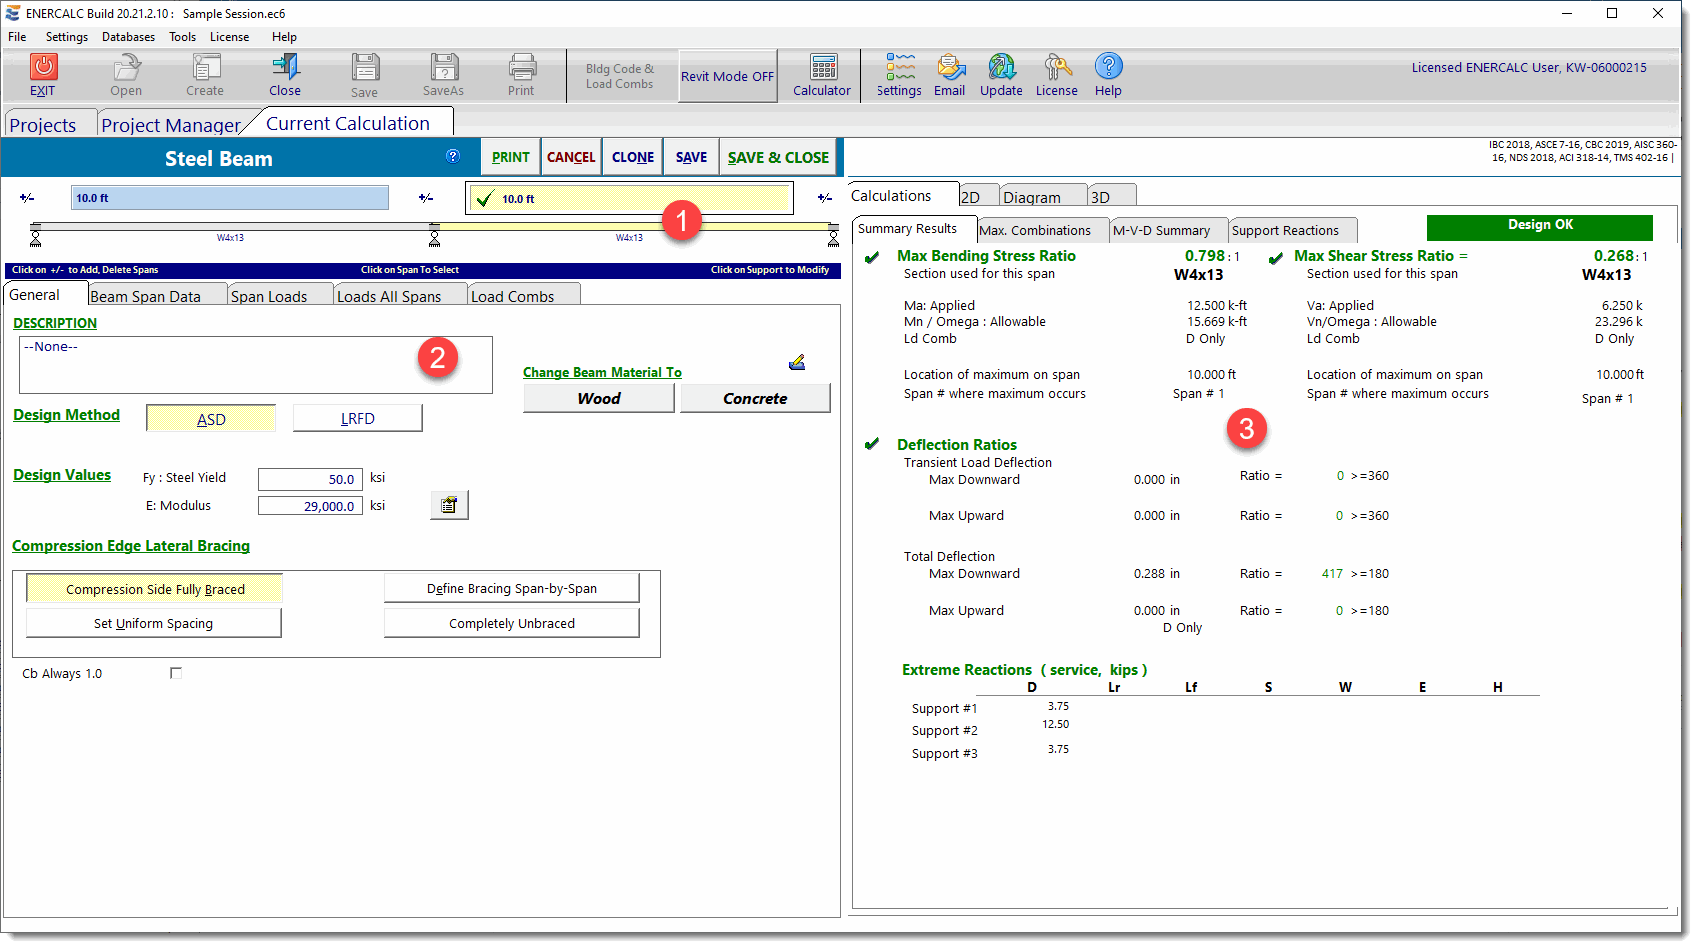The image size is (1697, 948).
Task: Click the green PRINT button
Action: coord(511,157)
